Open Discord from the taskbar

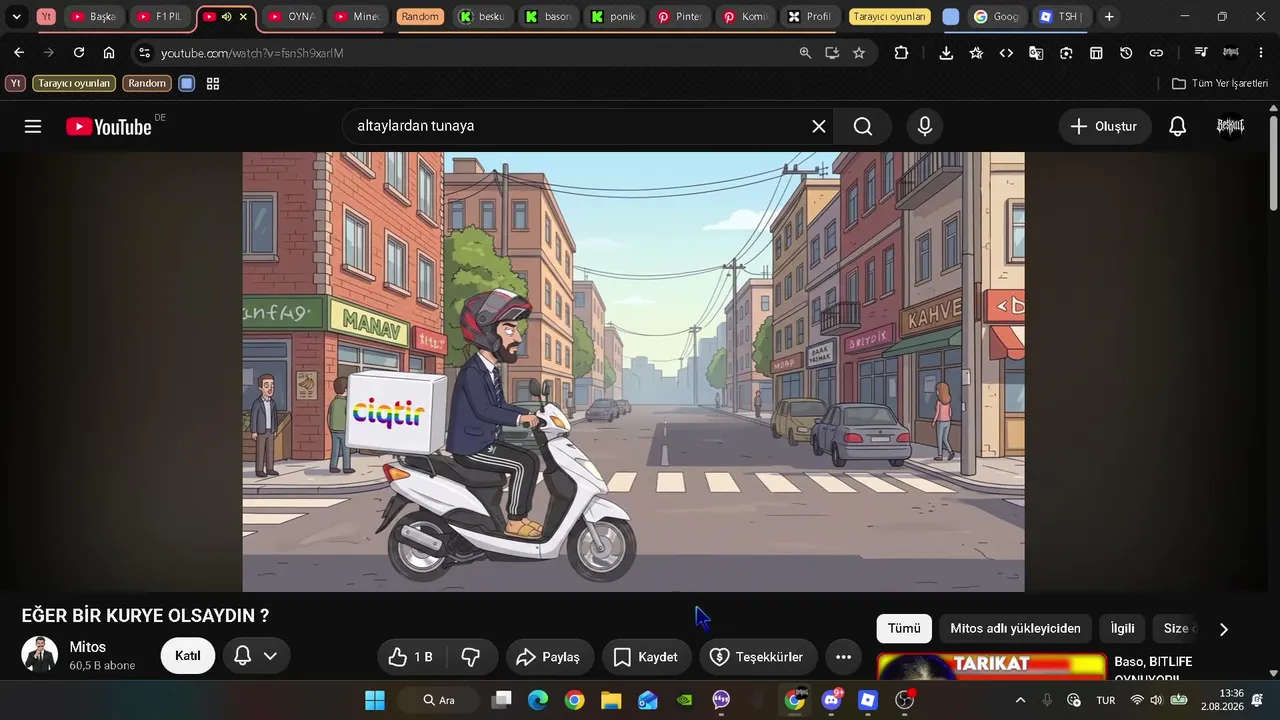[x=831, y=700]
